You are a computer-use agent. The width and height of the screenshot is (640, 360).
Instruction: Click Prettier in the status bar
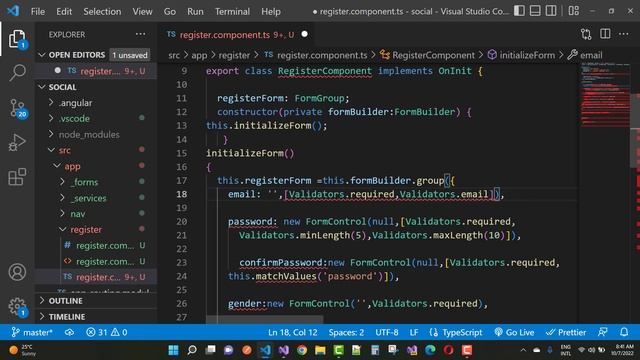(566, 332)
